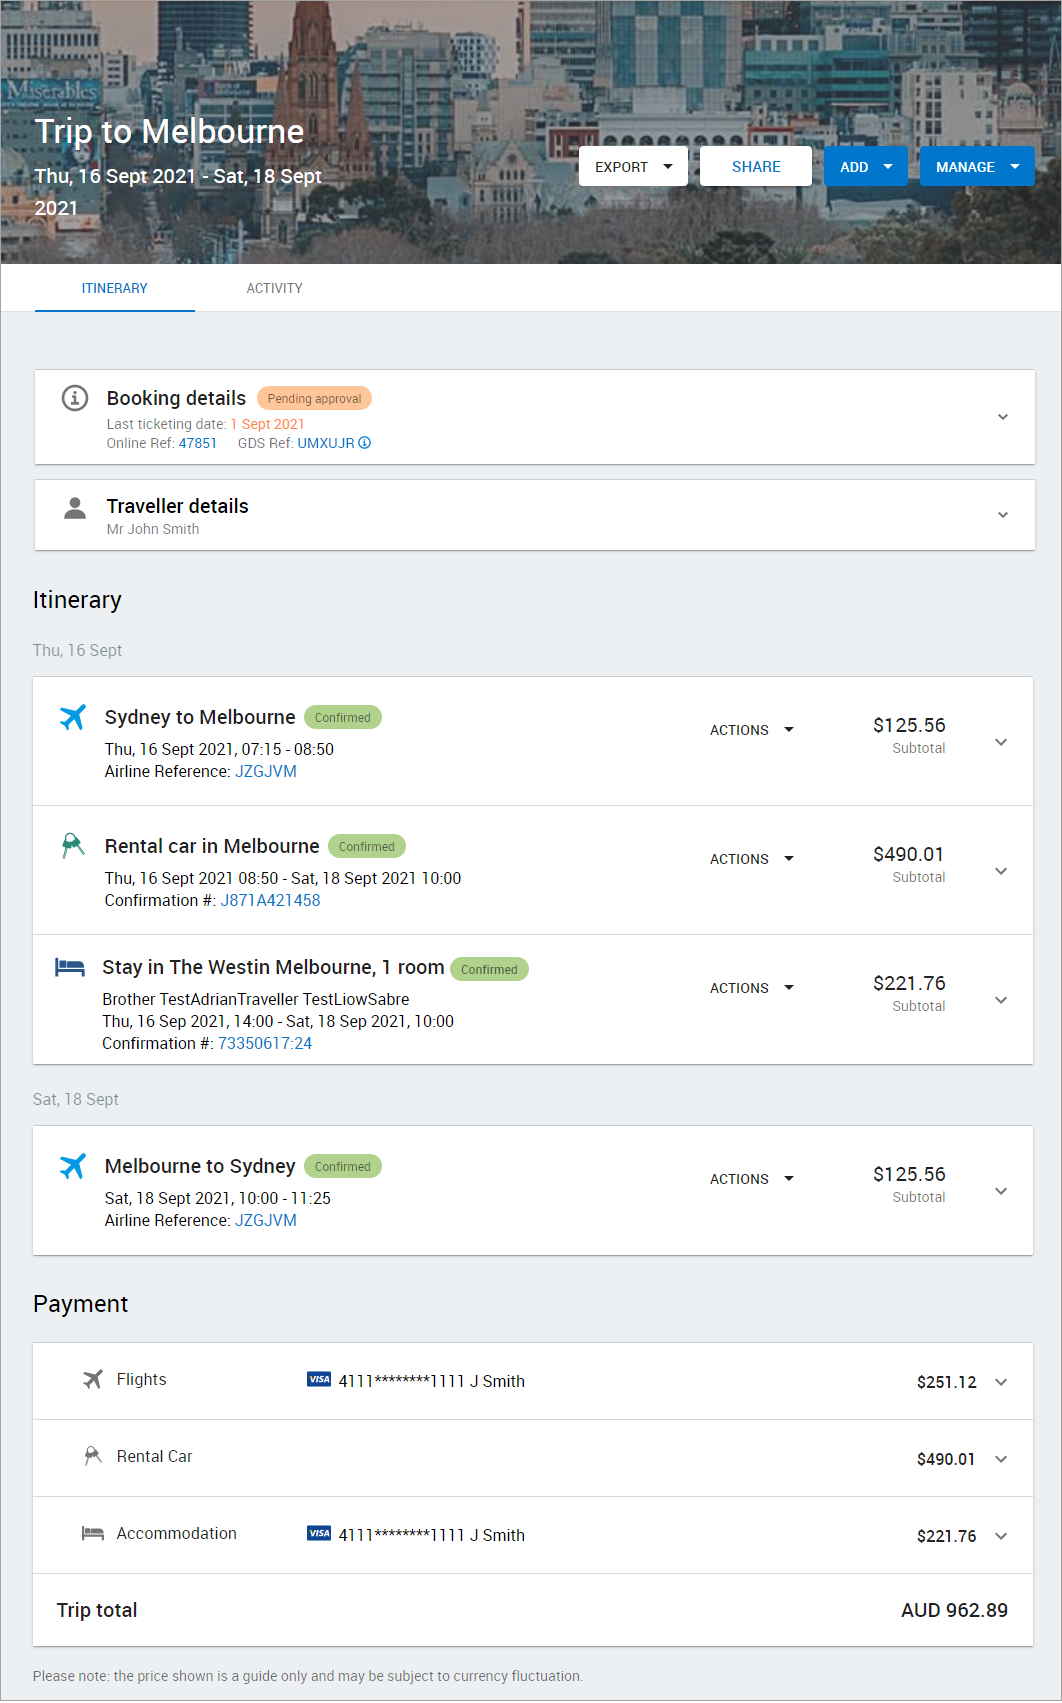Click the $221.76 hotel stay subtotal

(909, 983)
